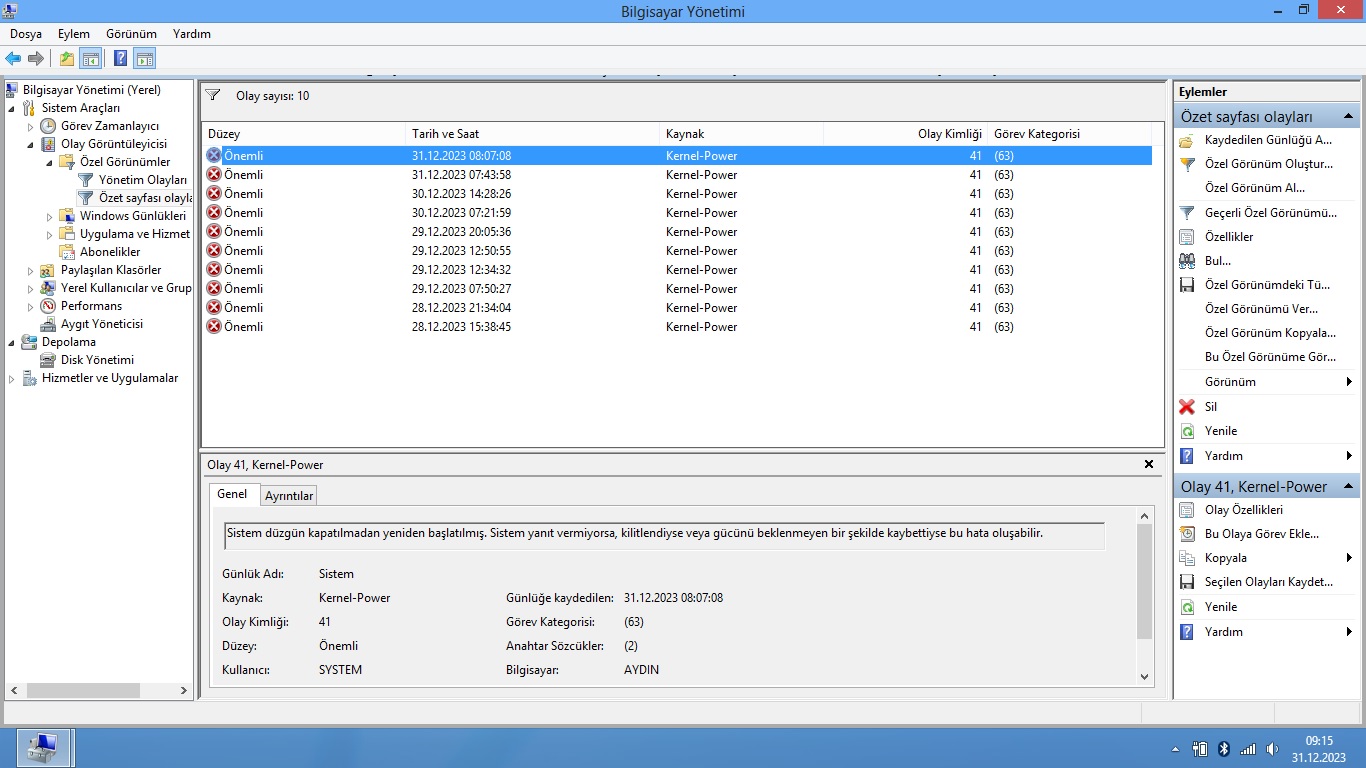Screen dimensions: 1366x768
Task: Collapse the Özet sayfası olayları actions section
Action: point(1350,116)
